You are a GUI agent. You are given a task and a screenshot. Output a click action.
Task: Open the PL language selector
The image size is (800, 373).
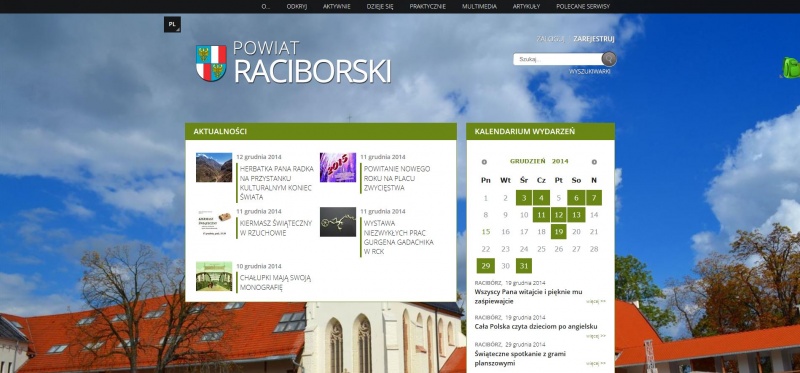click(172, 24)
